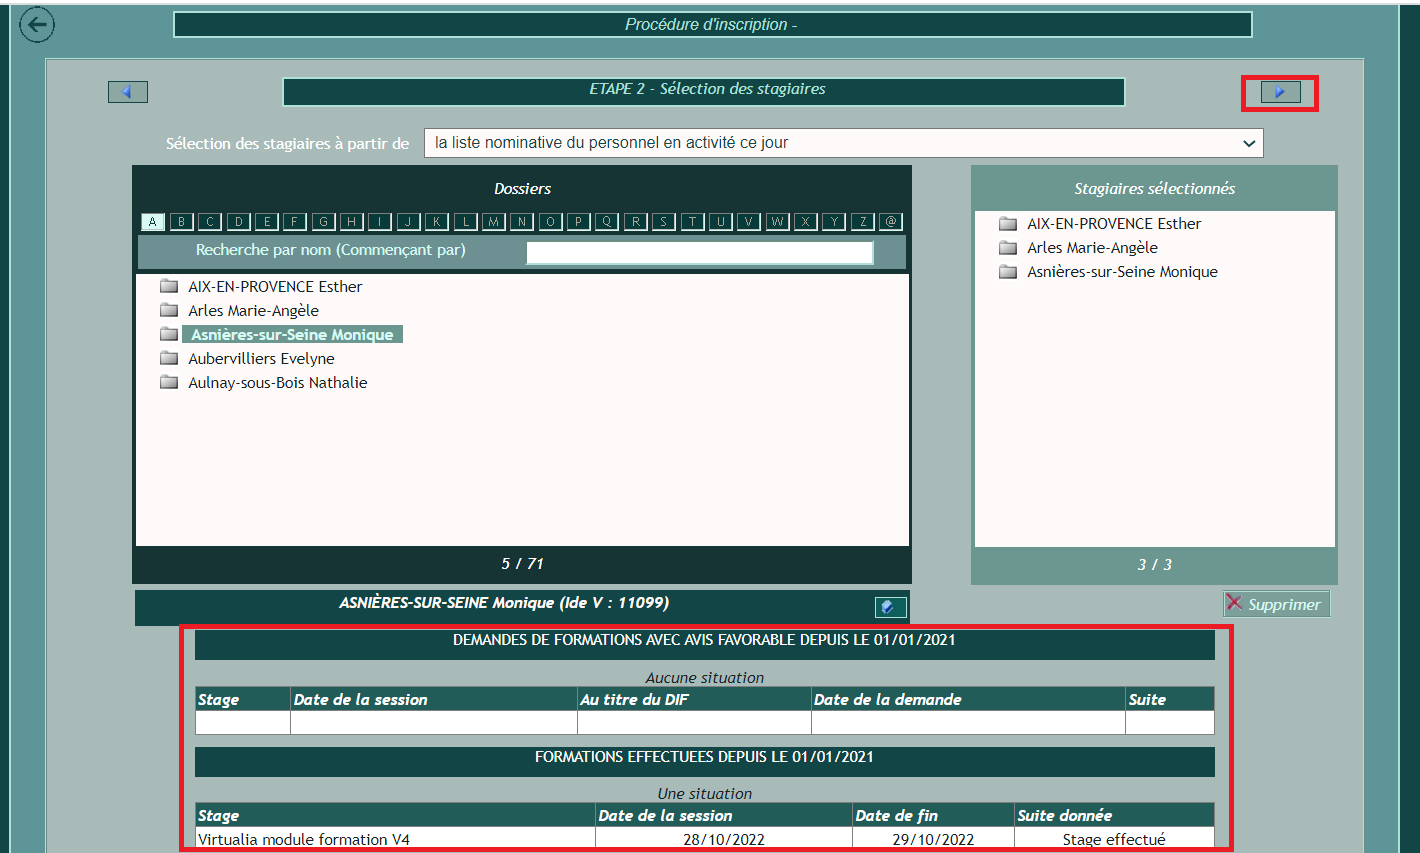Click the red X Supprimer icon
Image resolution: width=1420 pixels, height=853 pixels.
tap(1235, 603)
